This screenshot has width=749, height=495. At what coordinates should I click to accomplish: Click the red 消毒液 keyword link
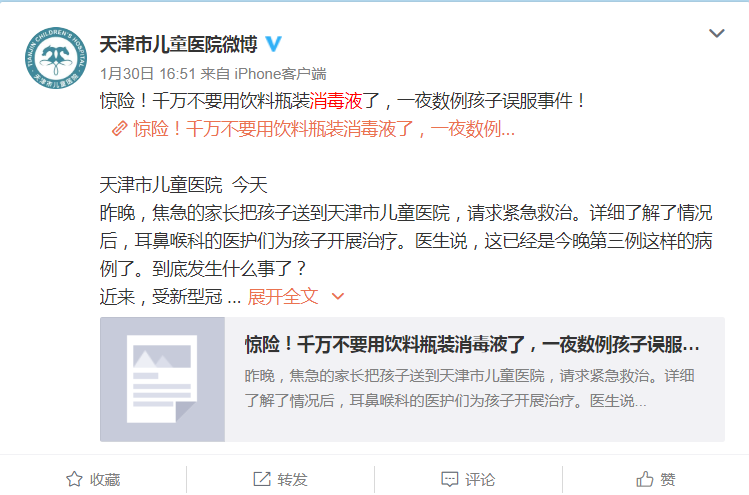(336, 101)
